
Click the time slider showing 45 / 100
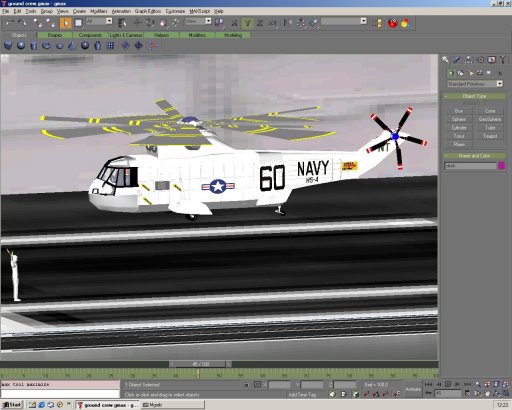tap(200, 364)
